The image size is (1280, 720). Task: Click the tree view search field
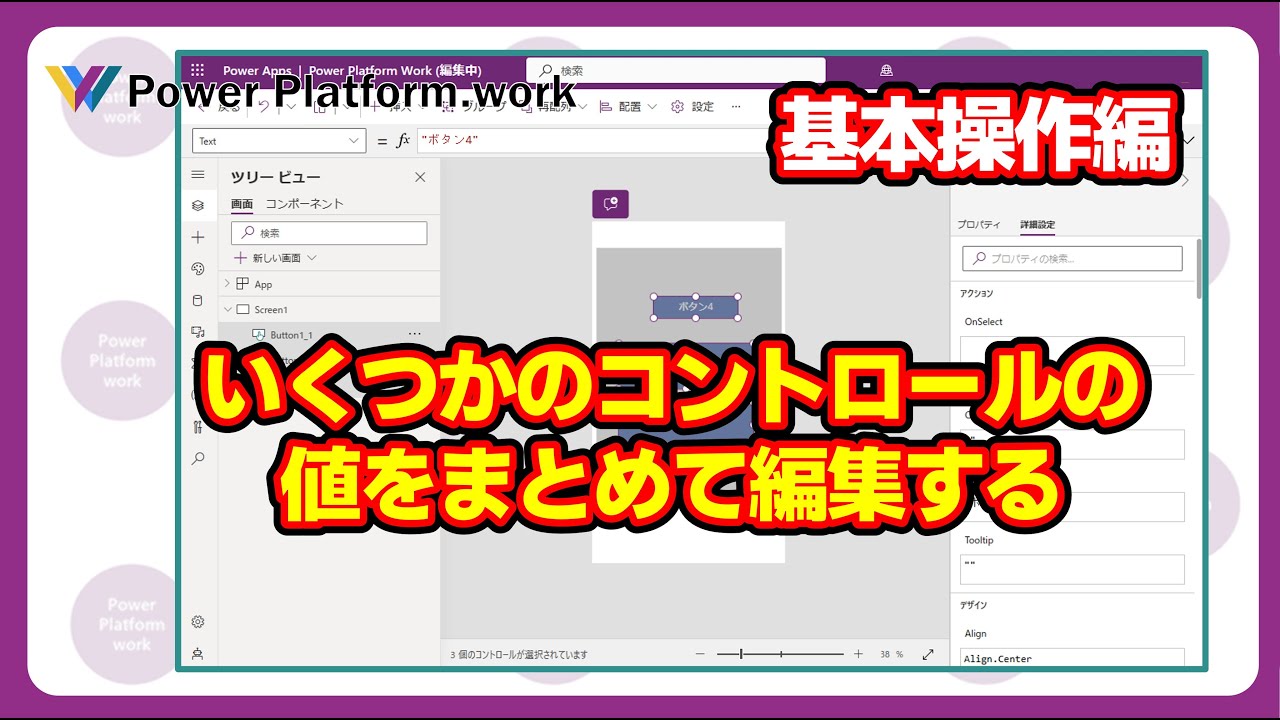329,233
